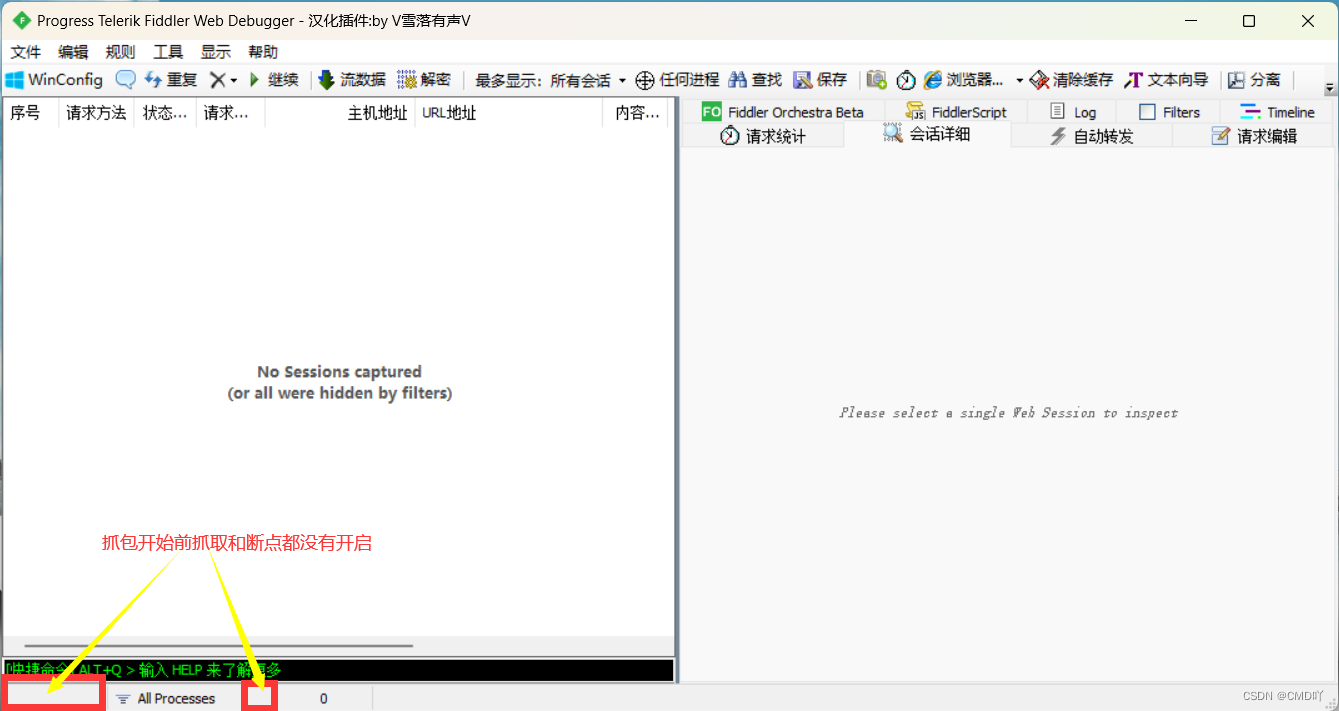Click the QuickExec command input box
This screenshot has width=1339, height=711.
338,670
